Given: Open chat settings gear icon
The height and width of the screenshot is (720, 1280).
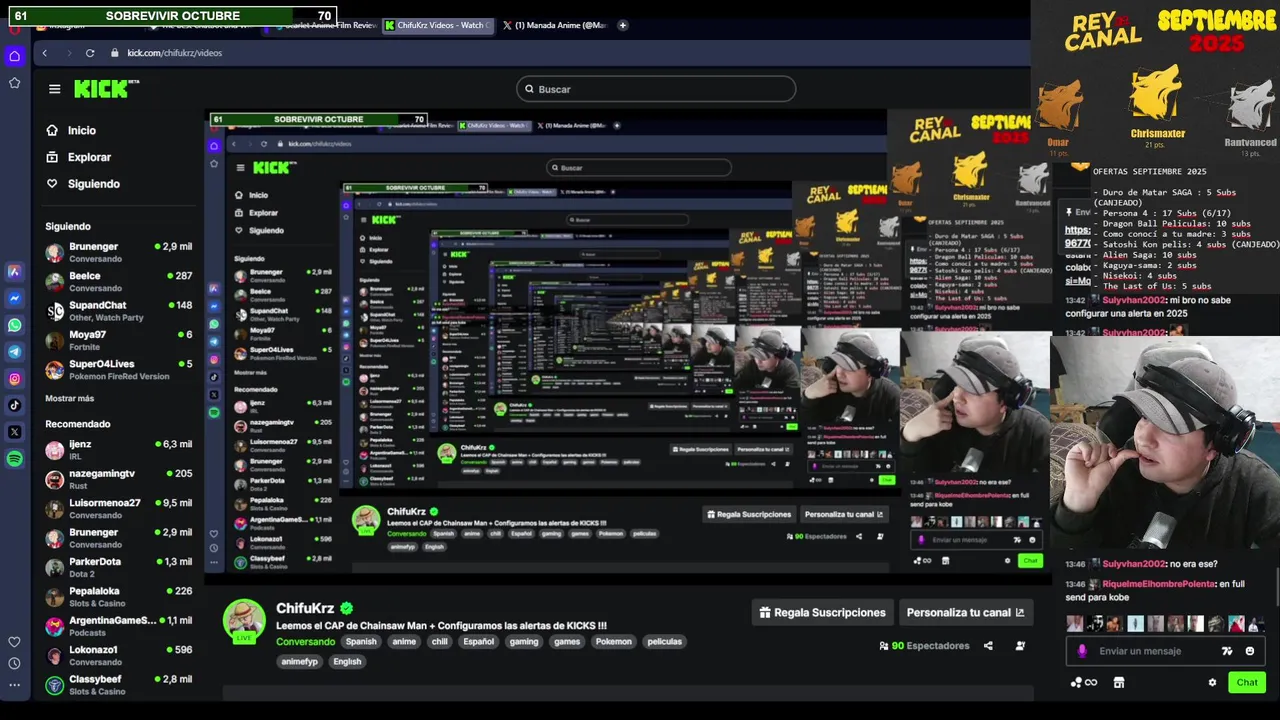Looking at the screenshot, I should [x=1212, y=683].
